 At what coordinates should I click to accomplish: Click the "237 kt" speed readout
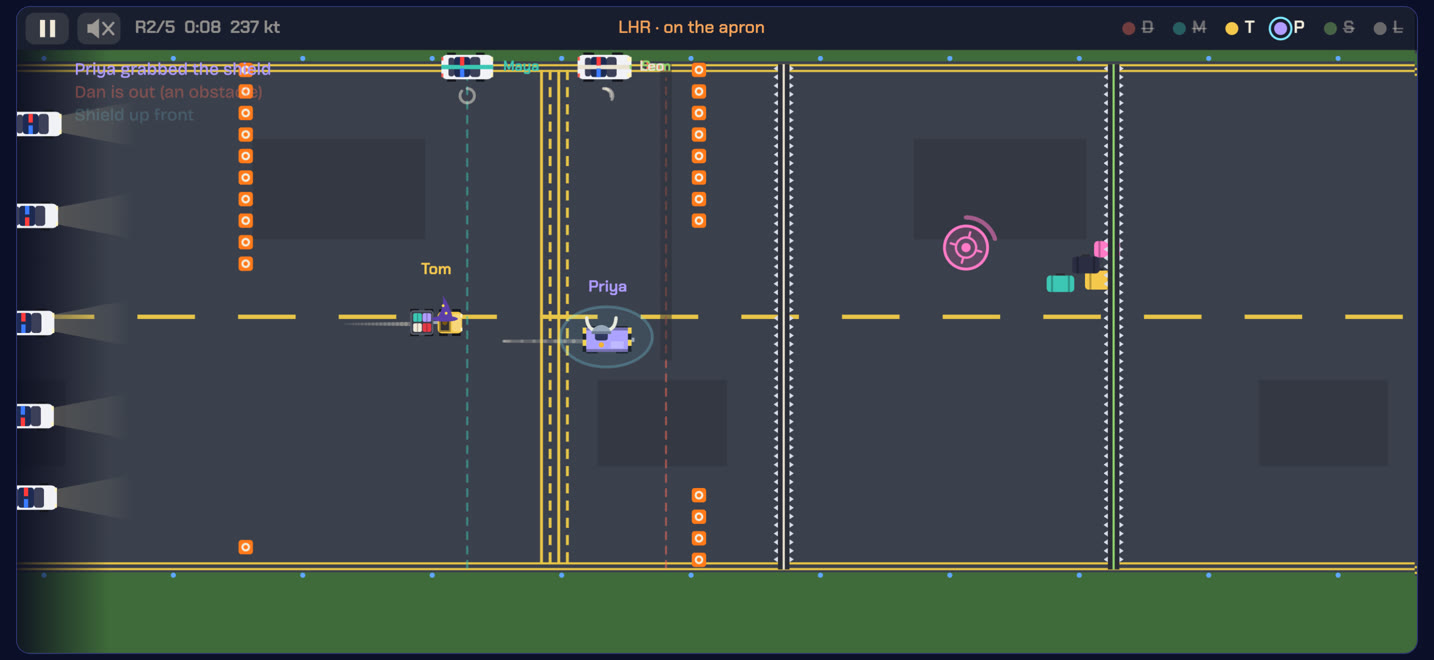pyautogui.click(x=255, y=28)
